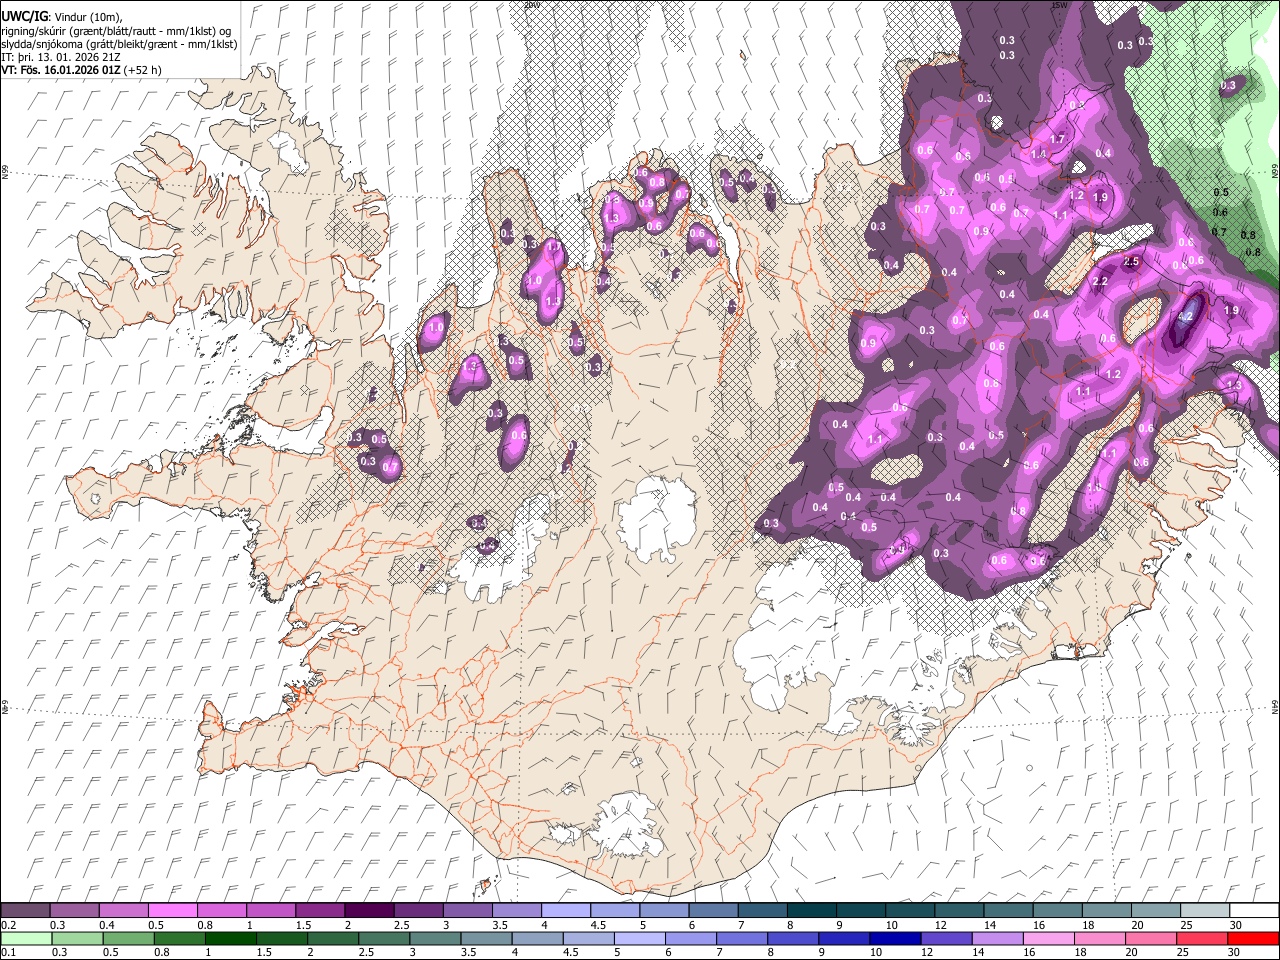Screen dimensions: 1280x960
Task: Pick deep blue lower swatch between 10 and 12
Action: (896, 938)
